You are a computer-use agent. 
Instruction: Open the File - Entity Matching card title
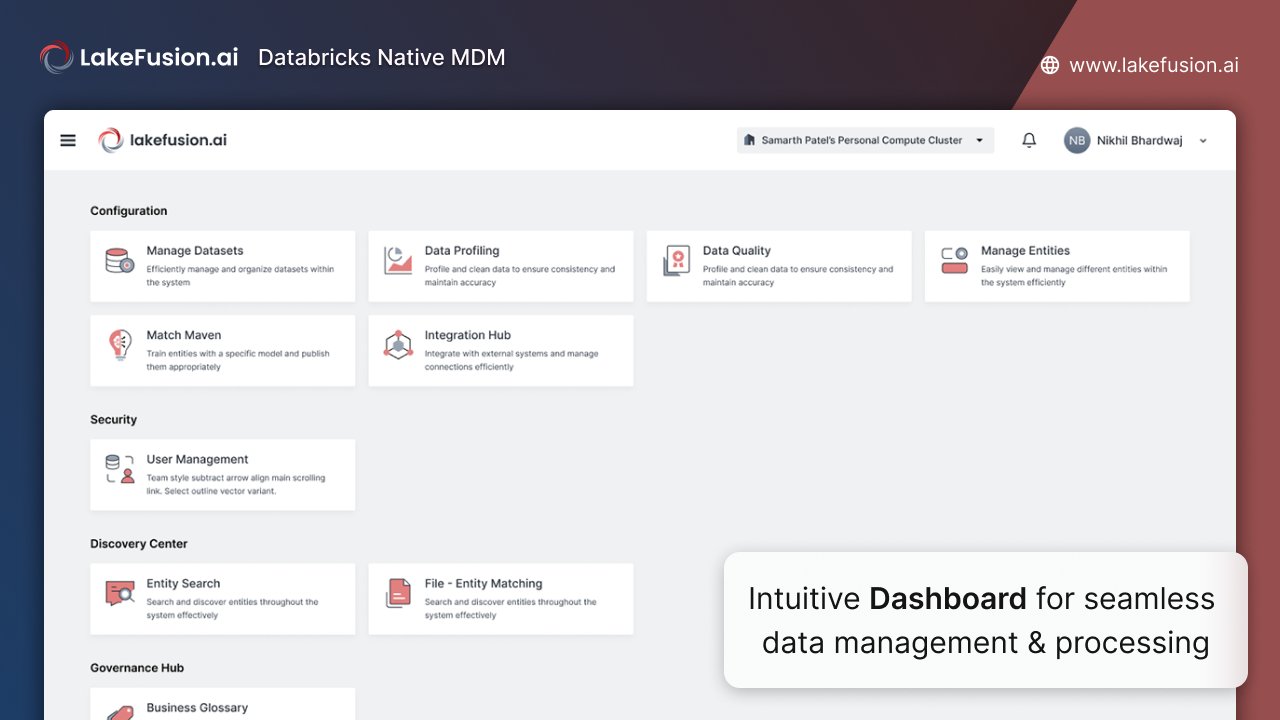pos(483,583)
